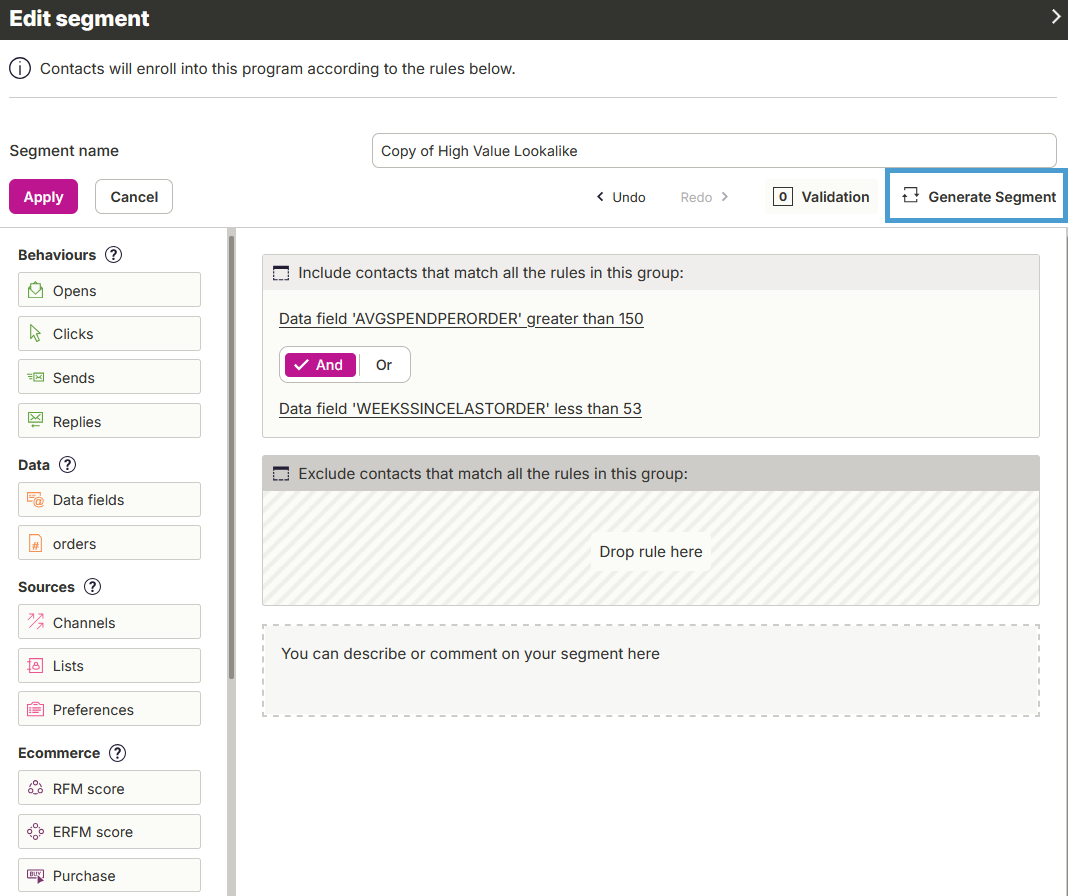
Task: Click the Sends mail icon
Action: tap(35, 377)
